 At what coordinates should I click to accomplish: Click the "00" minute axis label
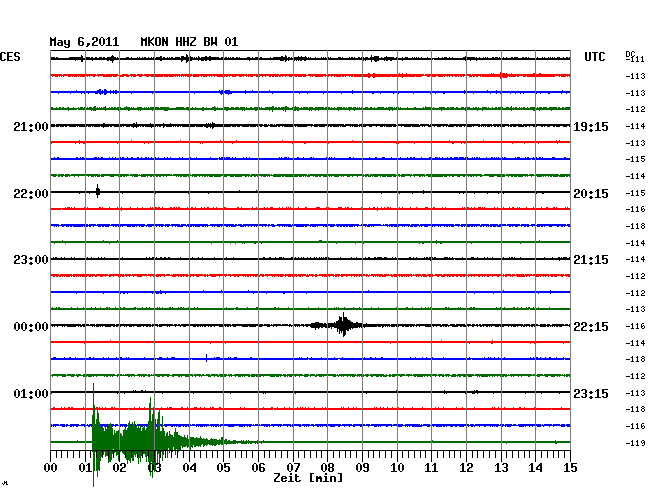(51, 468)
